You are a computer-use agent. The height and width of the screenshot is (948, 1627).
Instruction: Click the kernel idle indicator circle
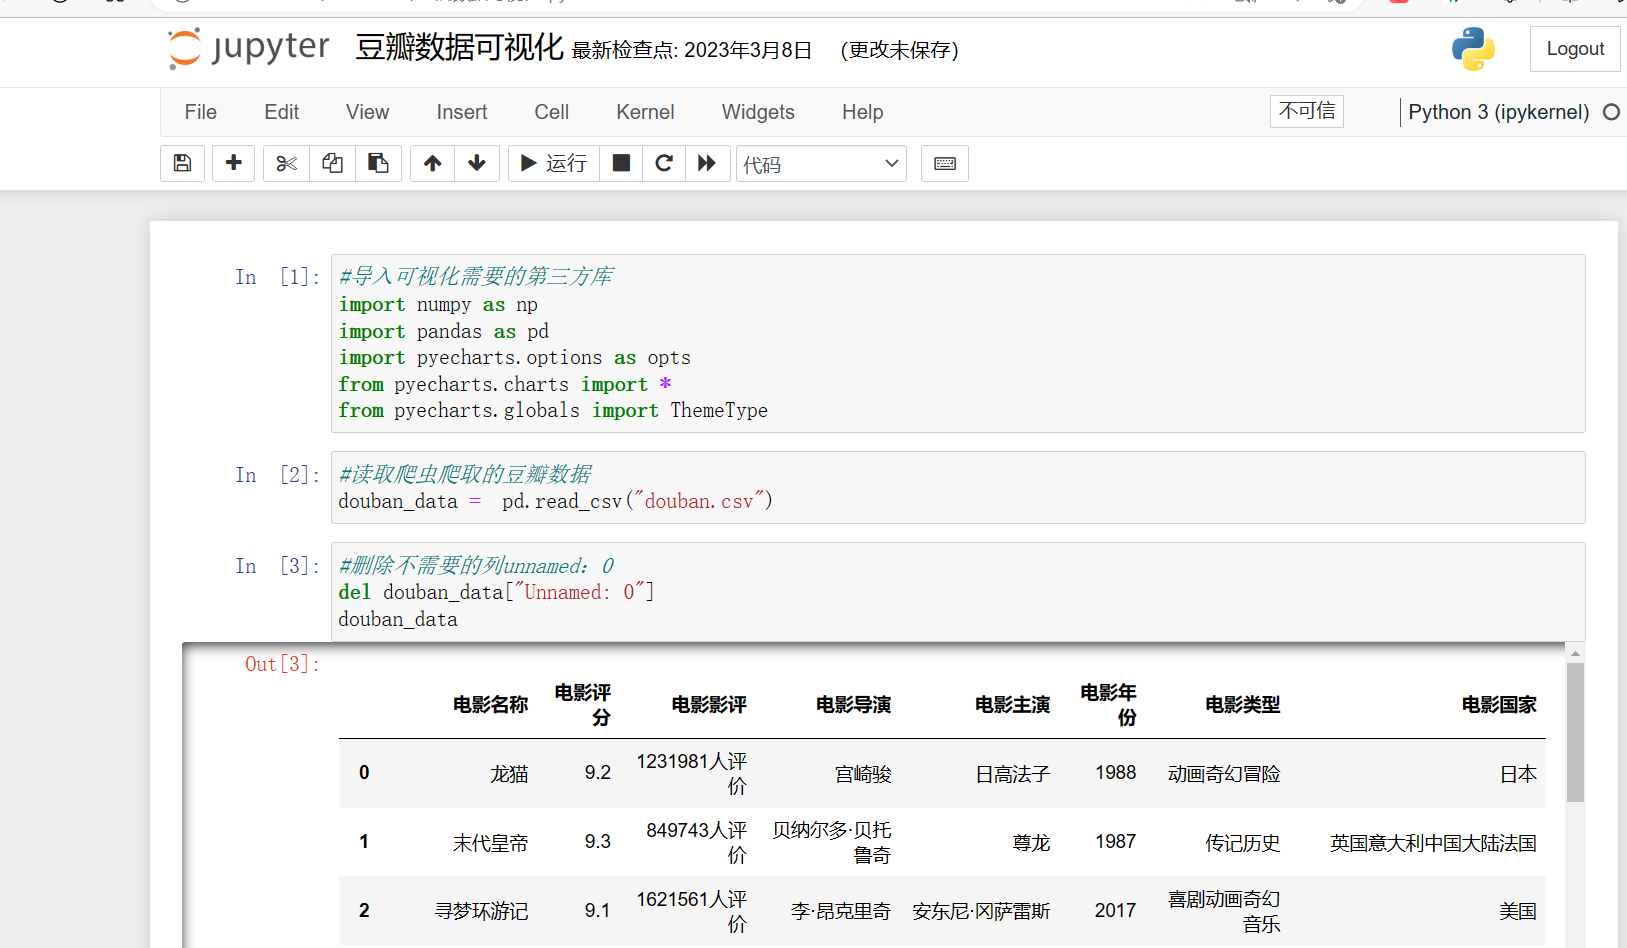point(1611,112)
